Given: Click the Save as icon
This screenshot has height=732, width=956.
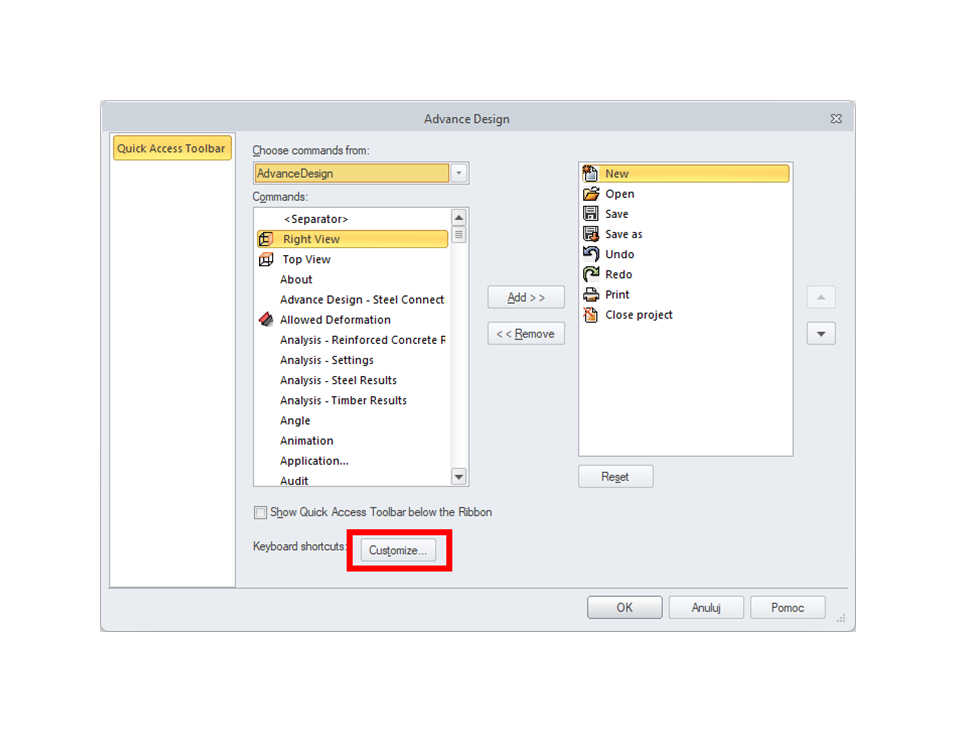Looking at the screenshot, I should click(x=591, y=234).
